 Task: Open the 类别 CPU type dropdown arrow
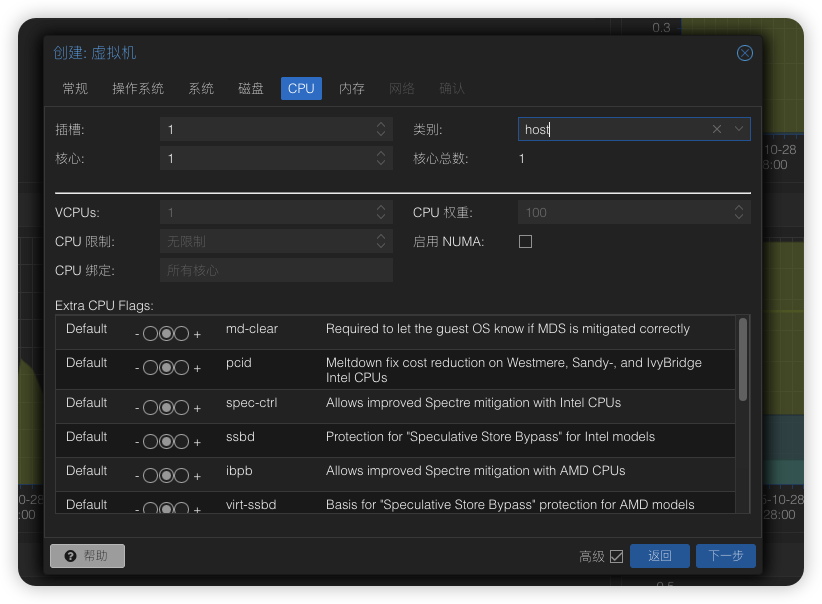tap(739, 129)
